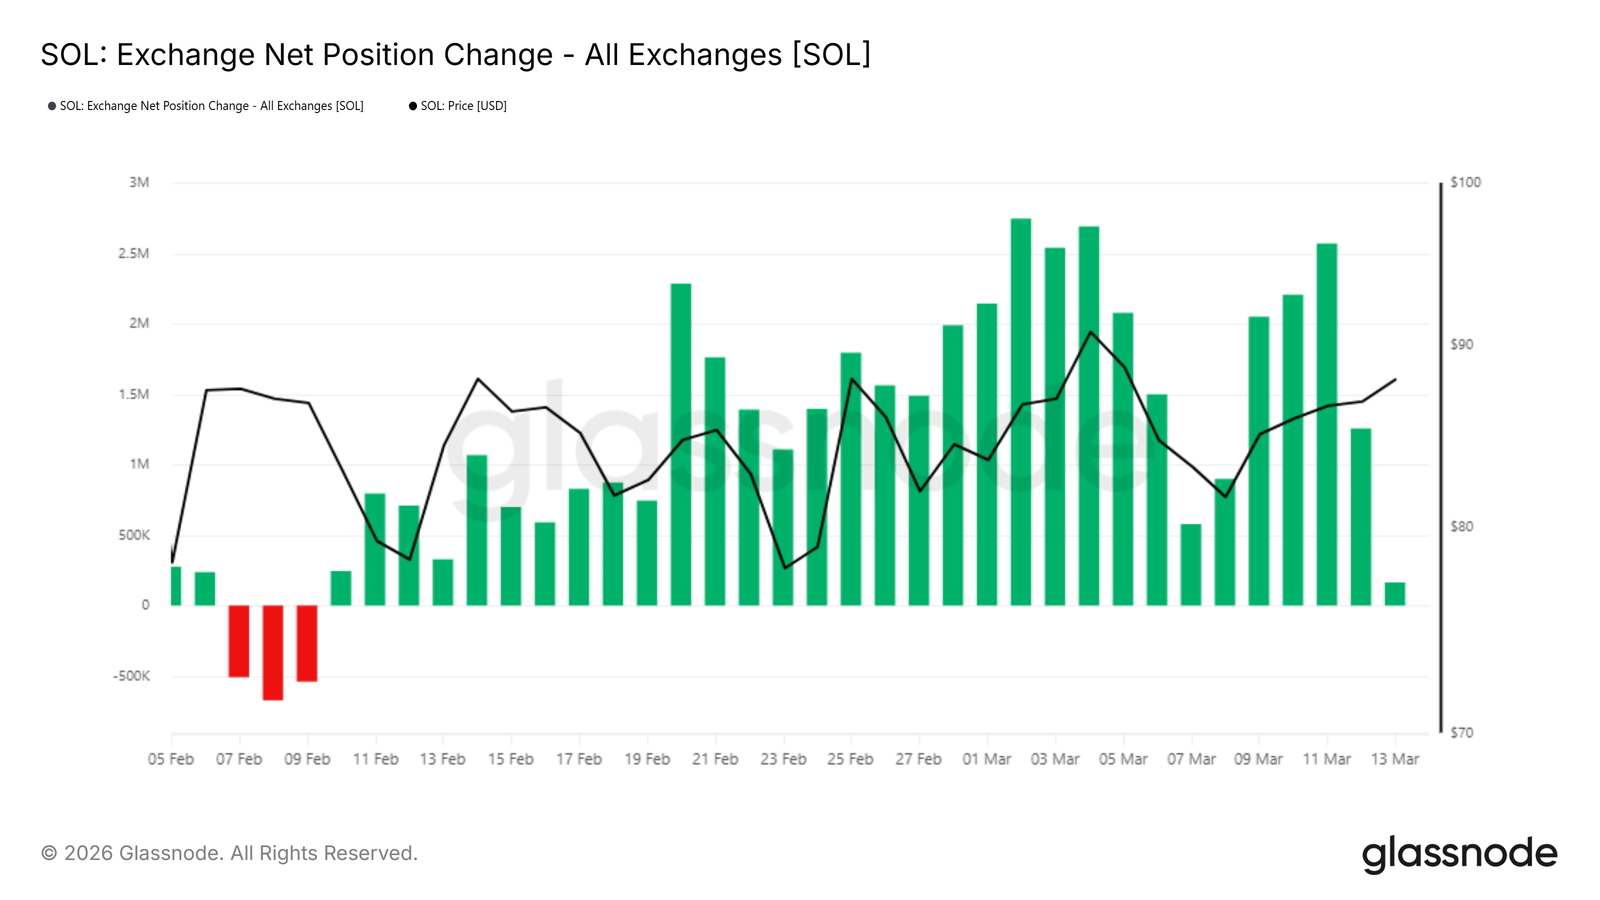Click the small green bar on 13 Mar

click(1395, 594)
